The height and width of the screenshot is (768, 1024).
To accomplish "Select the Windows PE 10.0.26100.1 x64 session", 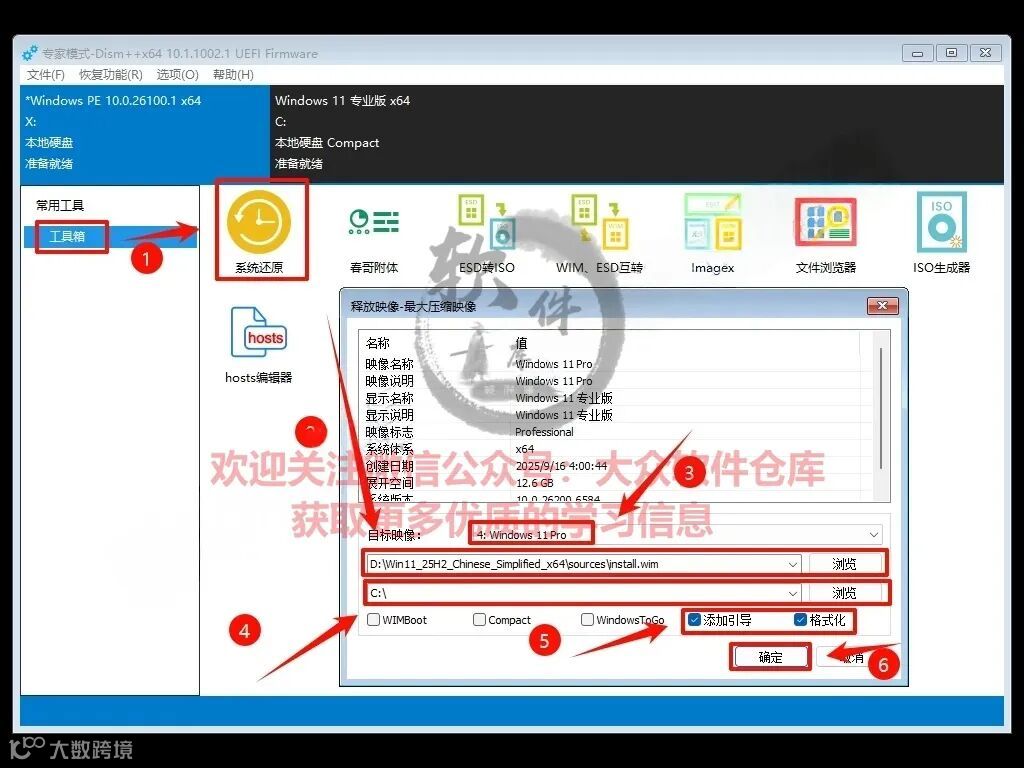I will 145,133.
